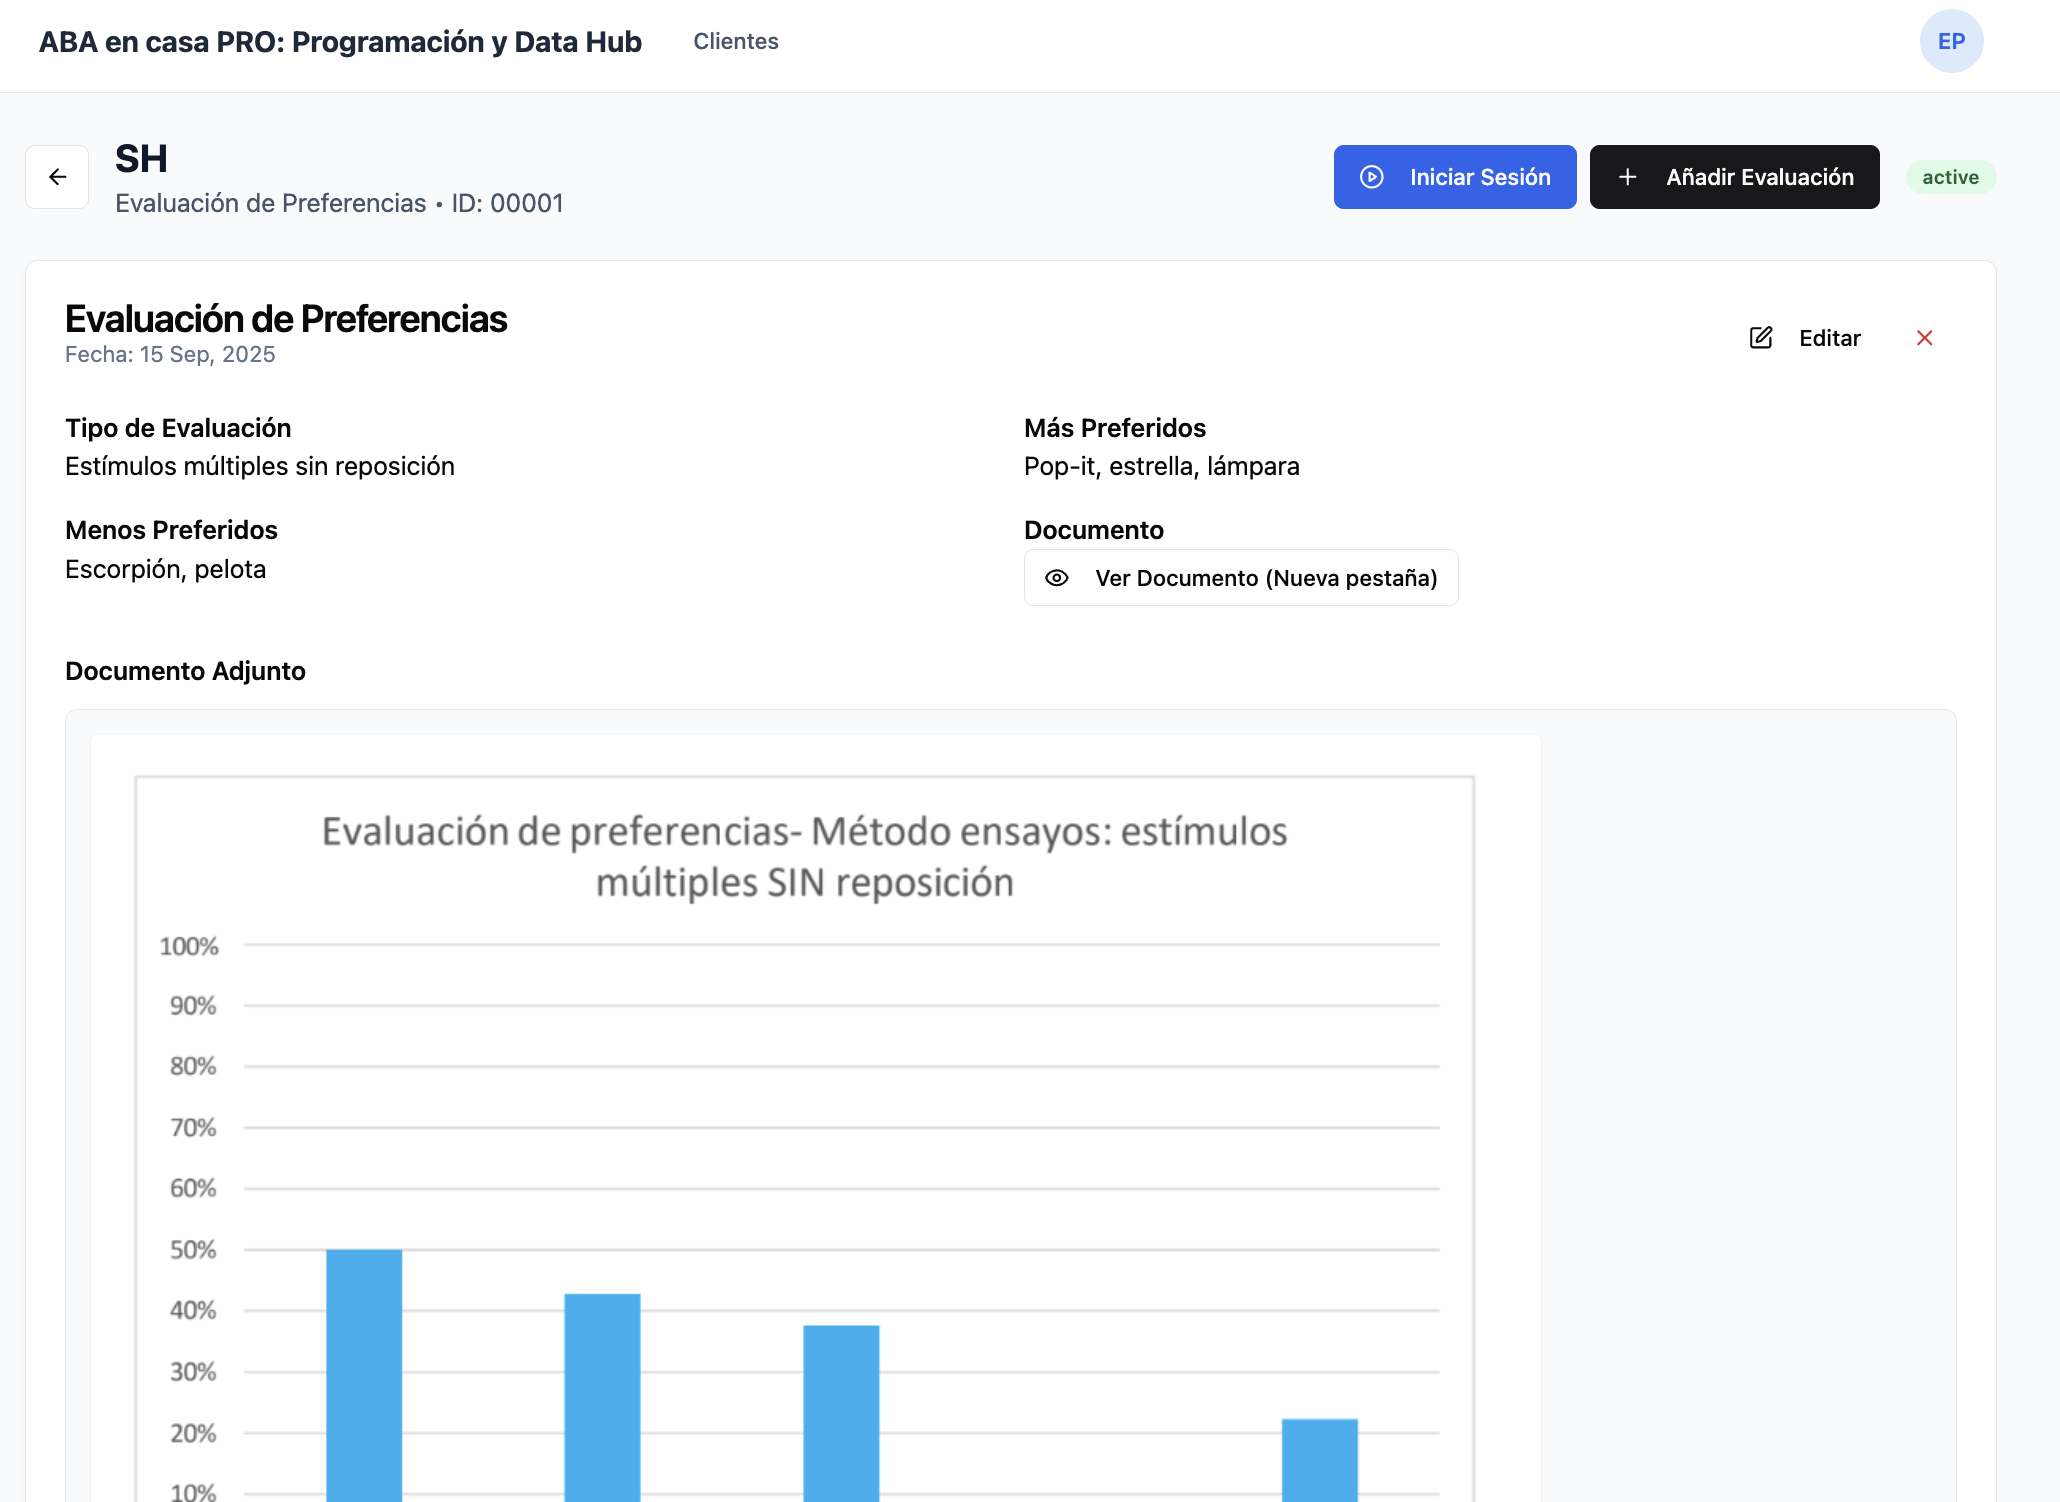This screenshot has height=1502, width=2060.
Task: Click the play icon in Iniciar Sesión
Action: click(x=1372, y=177)
